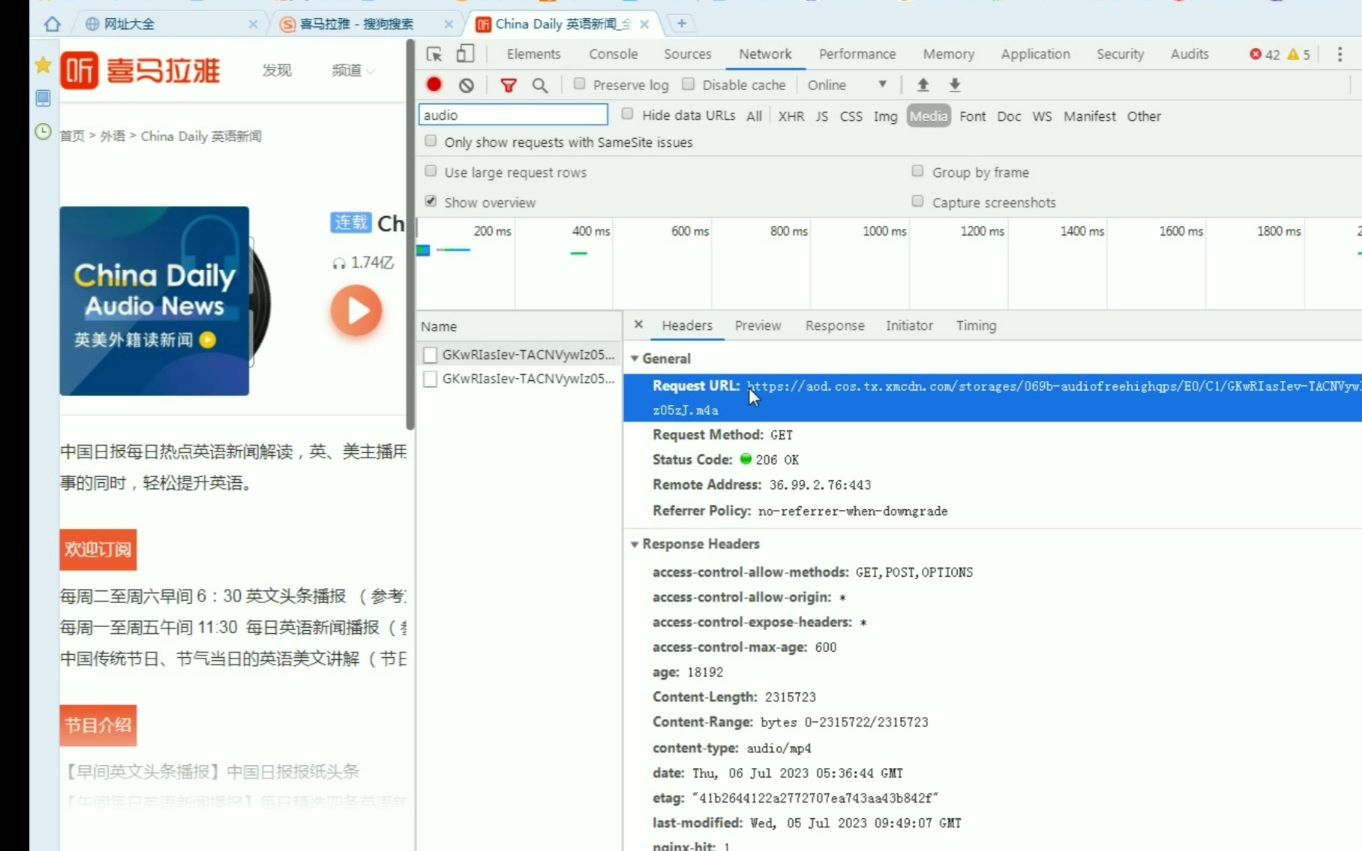Filter requests by Media type
This screenshot has height=851, width=1362.
coord(928,116)
